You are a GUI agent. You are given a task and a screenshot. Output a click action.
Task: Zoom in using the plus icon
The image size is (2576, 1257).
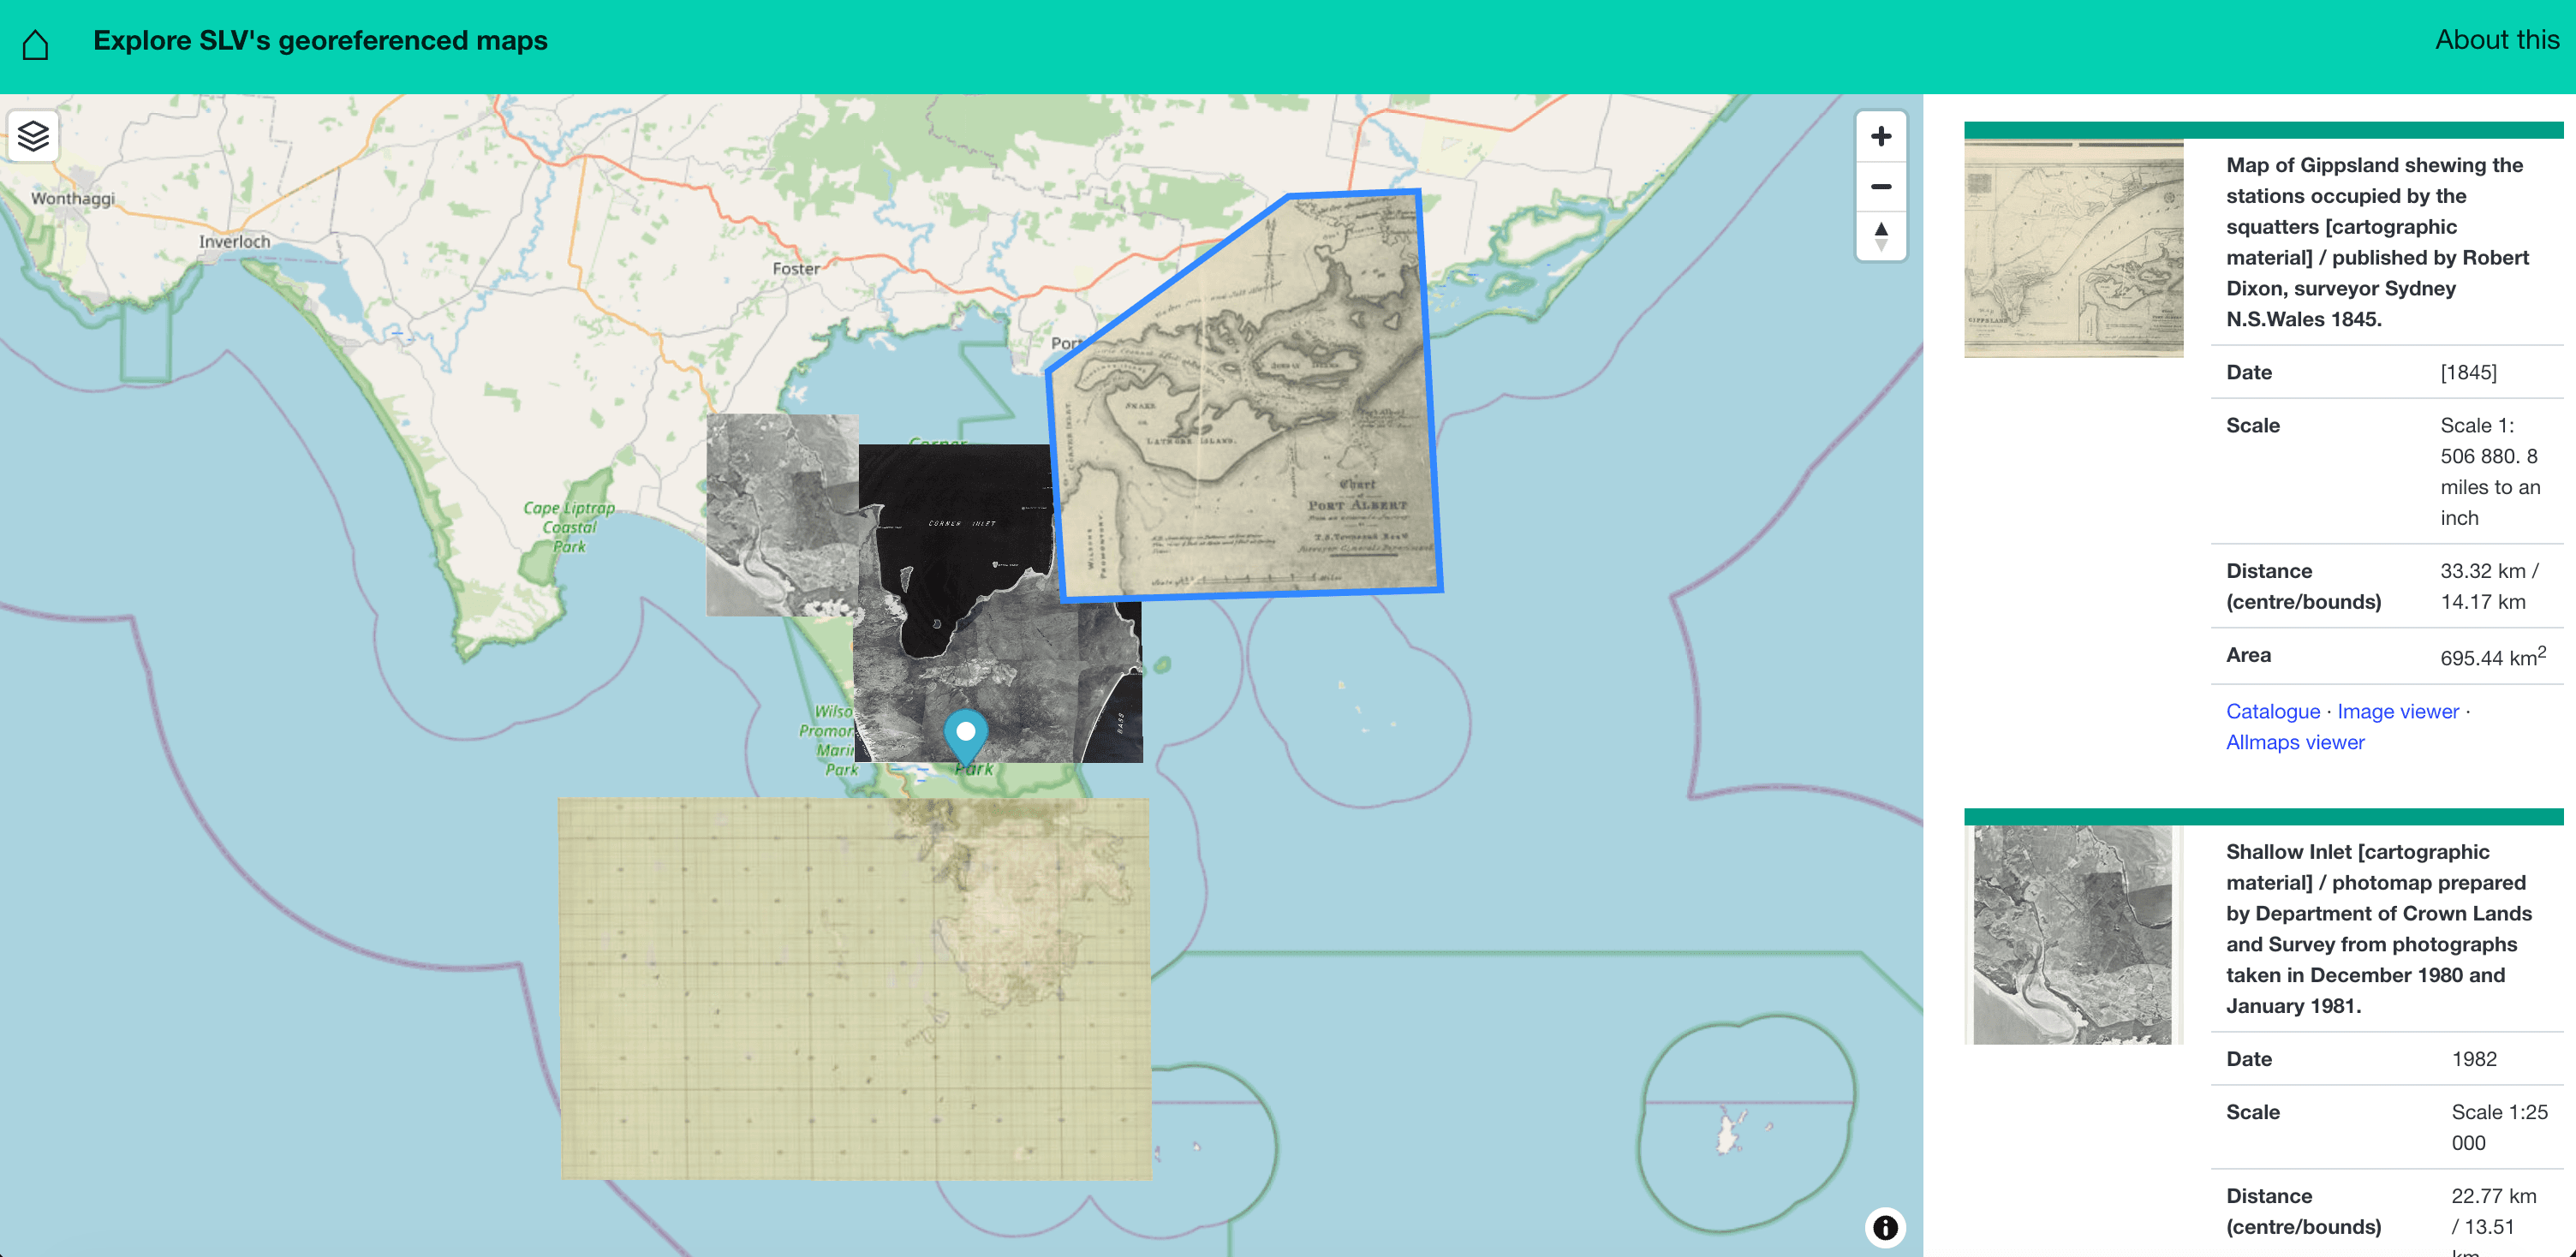1880,135
